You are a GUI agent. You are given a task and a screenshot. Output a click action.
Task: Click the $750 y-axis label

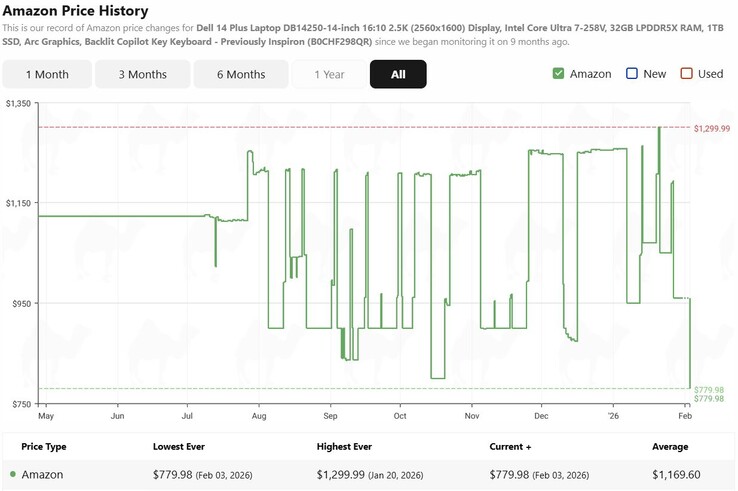coord(22,404)
